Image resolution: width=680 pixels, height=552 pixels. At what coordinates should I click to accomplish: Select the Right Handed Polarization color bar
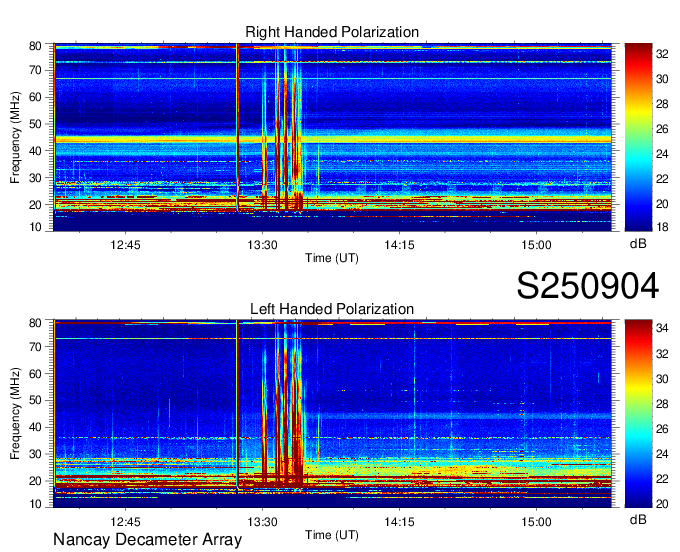[638, 137]
